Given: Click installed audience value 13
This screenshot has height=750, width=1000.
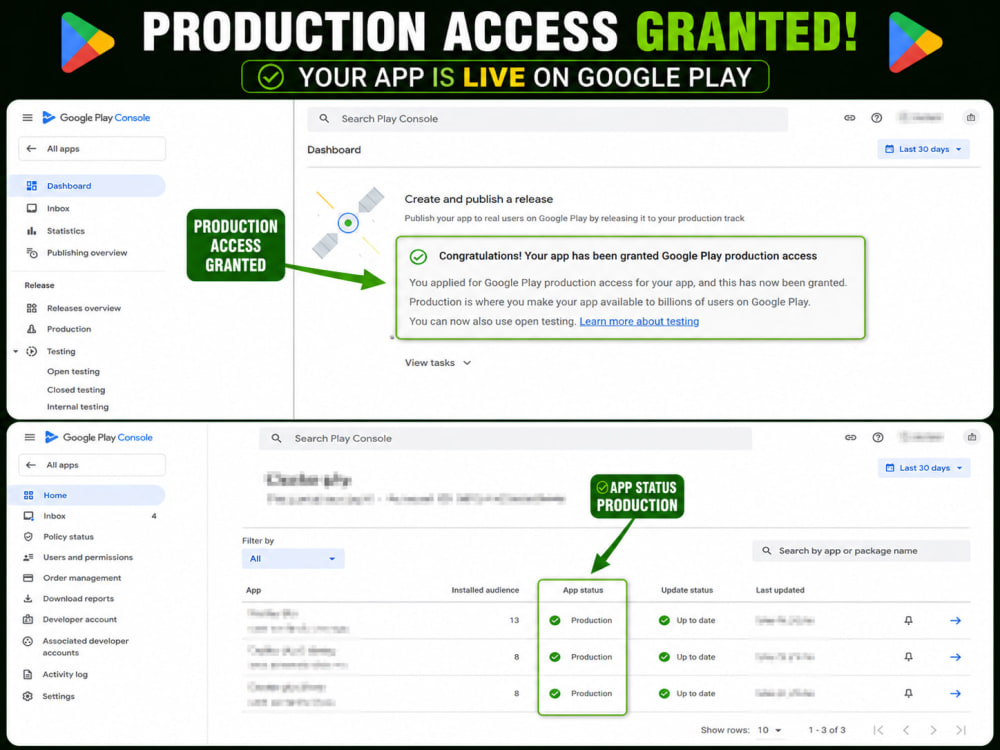Looking at the screenshot, I should click(514, 620).
